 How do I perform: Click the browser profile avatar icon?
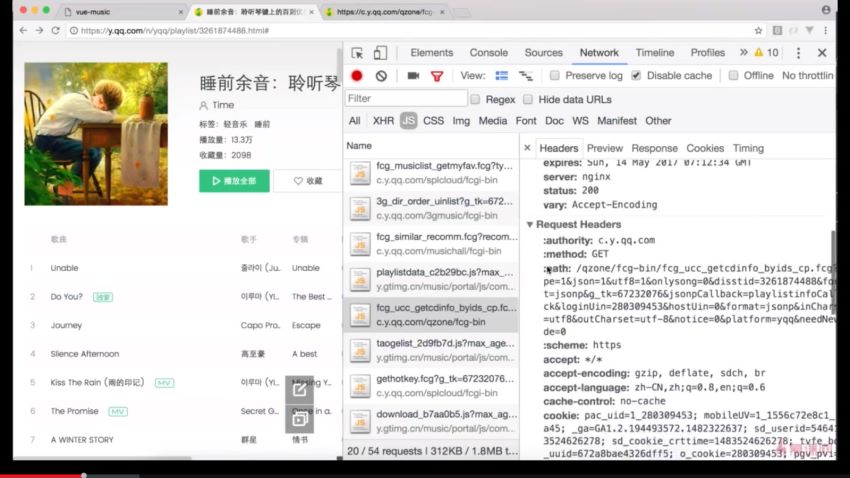tap(826, 10)
